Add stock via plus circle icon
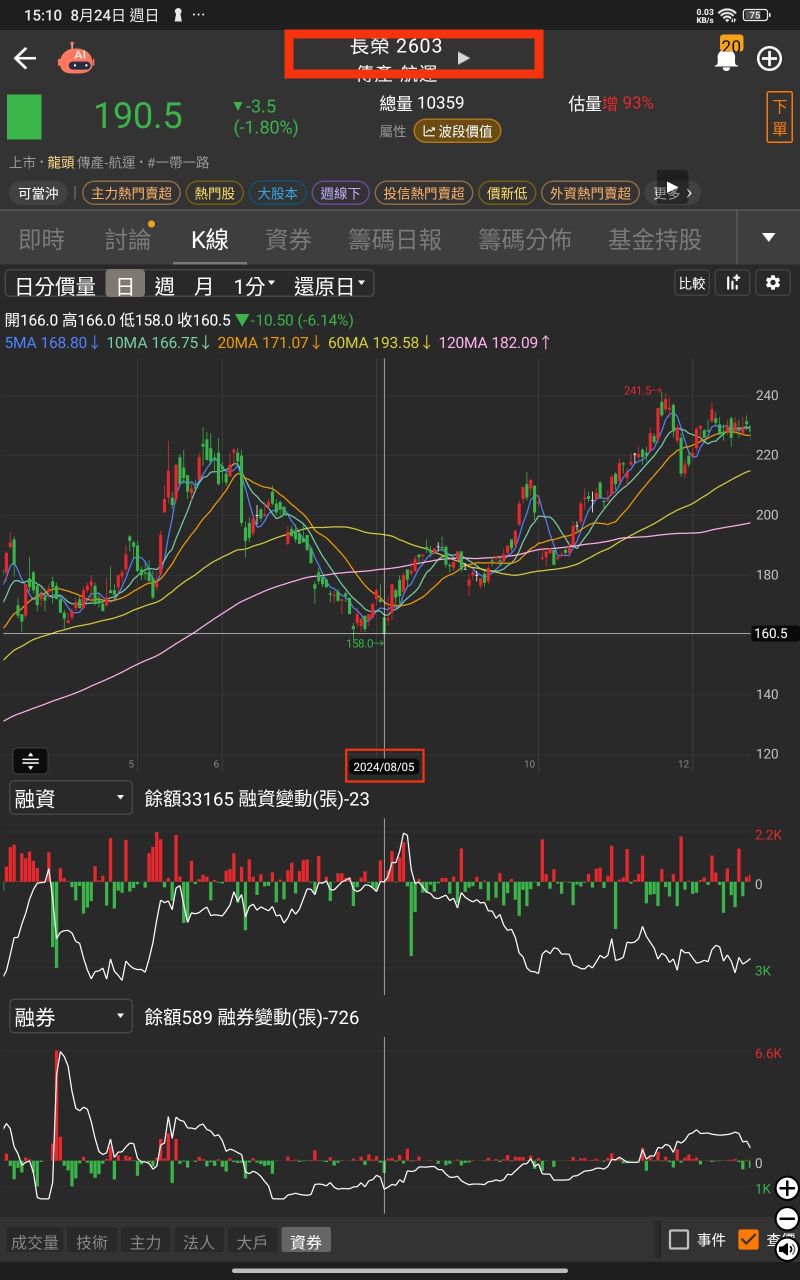The width and height of the screenshot is (800, 1280). click(x=769, y=58)
